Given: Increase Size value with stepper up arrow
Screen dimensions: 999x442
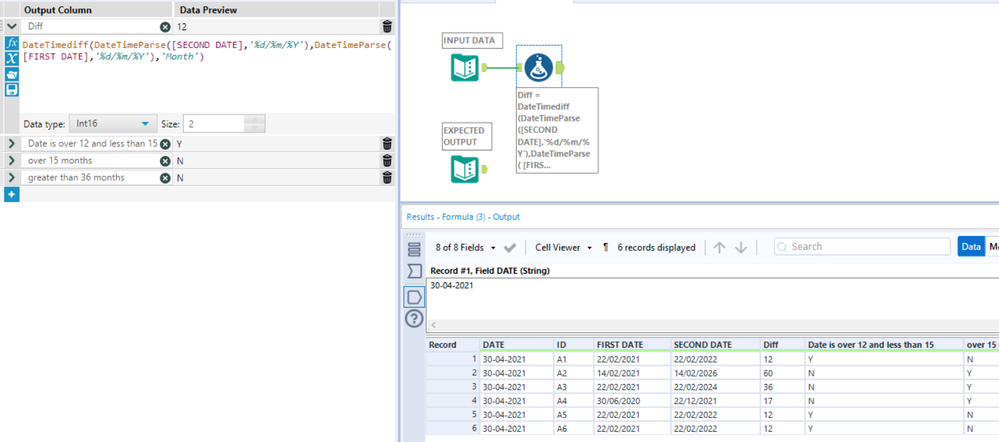Looking at the screenshot, I should 254,120.
